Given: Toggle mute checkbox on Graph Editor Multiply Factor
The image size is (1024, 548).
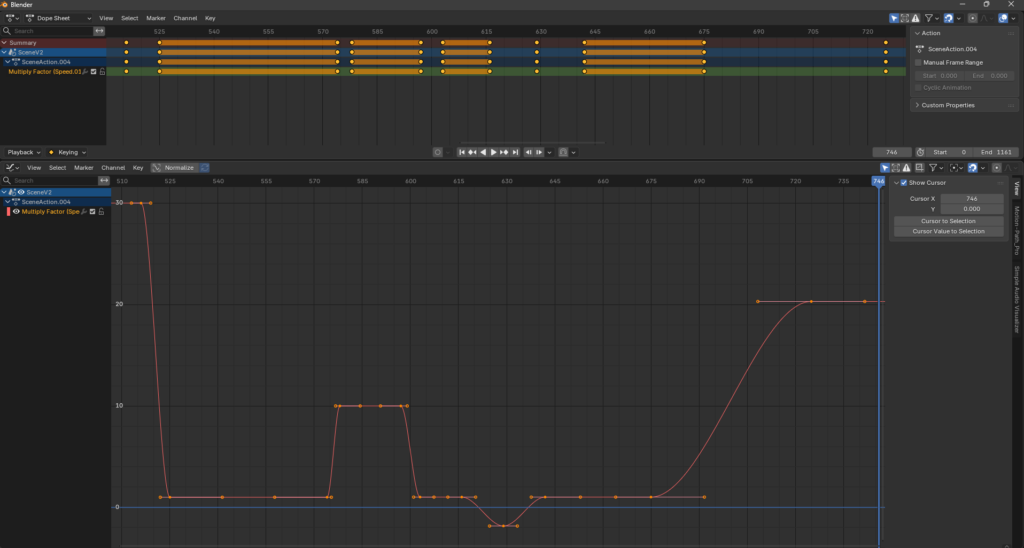Looking at the screenshot, I should pos(93,212).
